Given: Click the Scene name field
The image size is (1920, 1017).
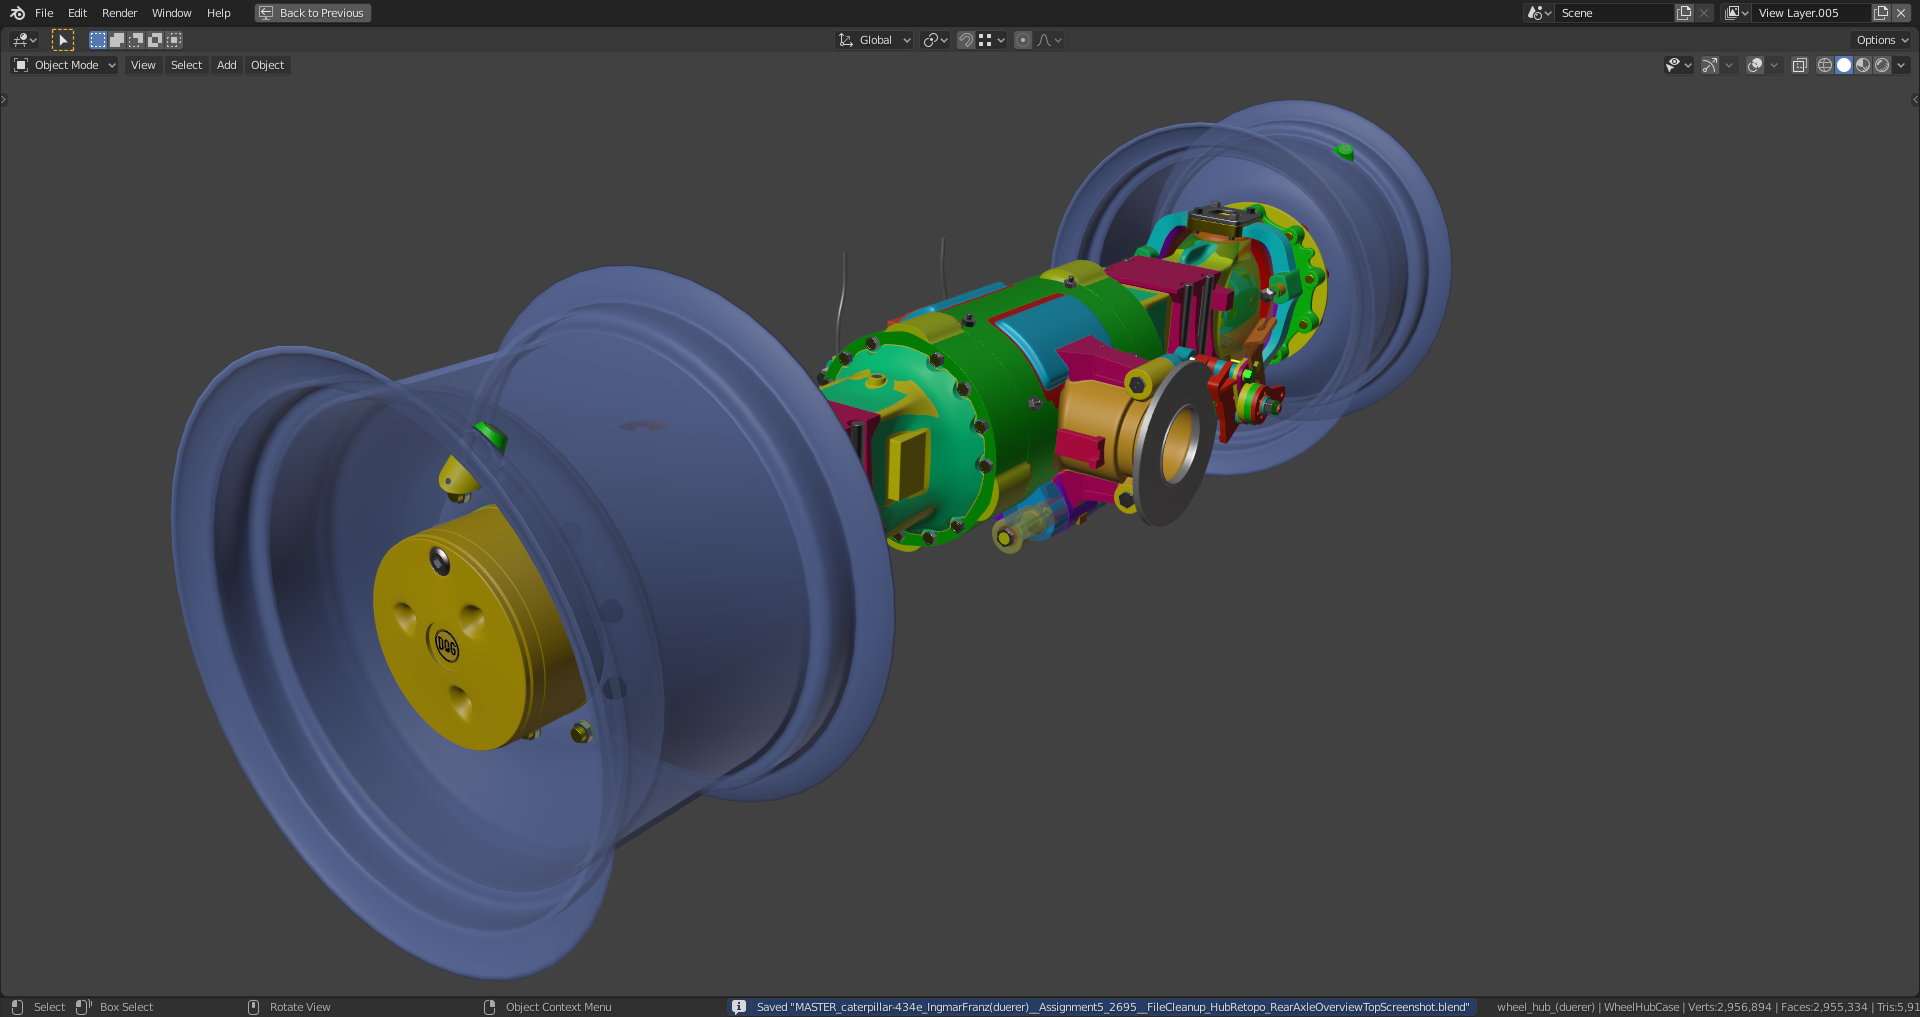Looking at the screenshot, I should [x=1615, y=13].
